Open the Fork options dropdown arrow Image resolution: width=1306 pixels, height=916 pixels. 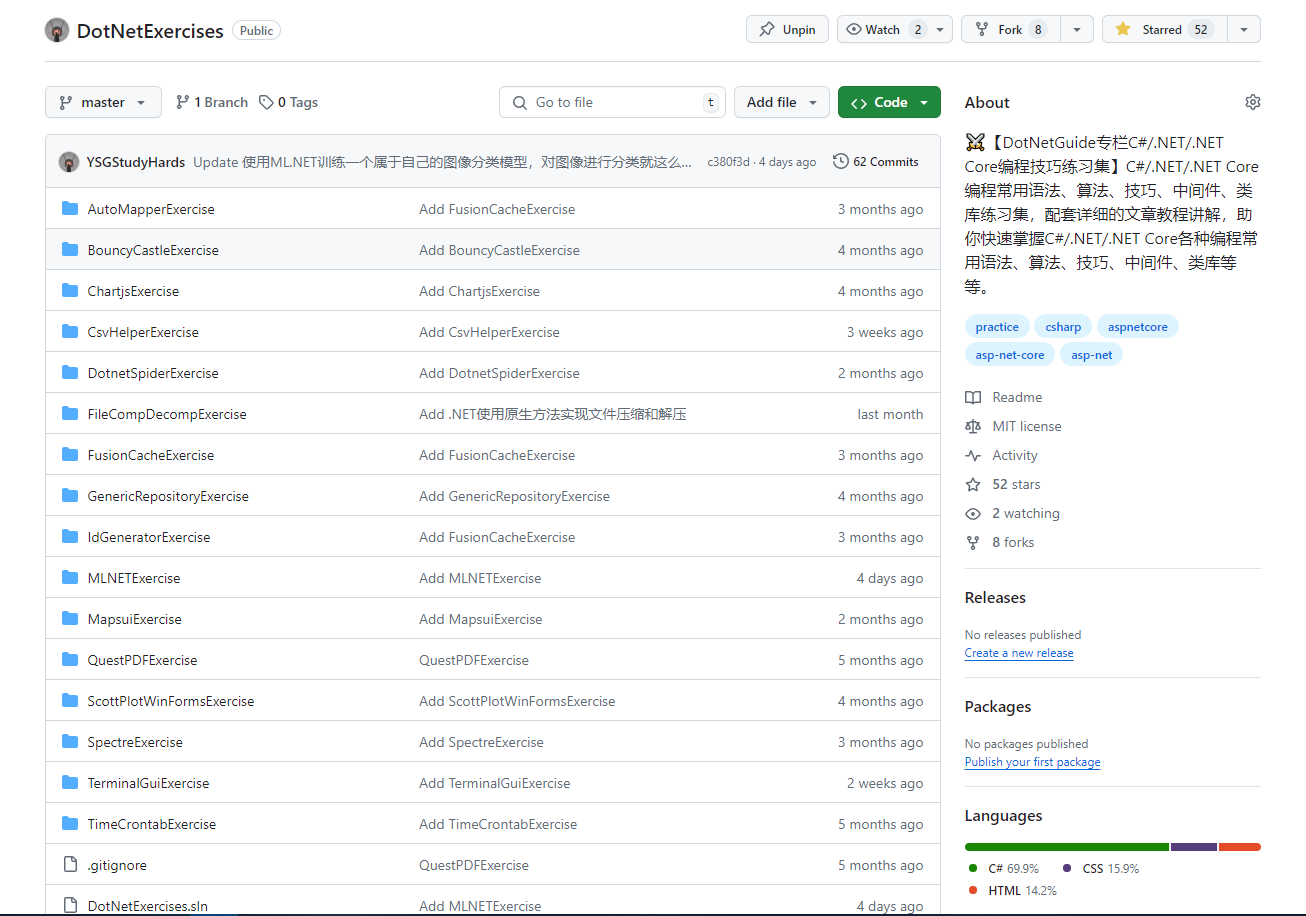1077,29
